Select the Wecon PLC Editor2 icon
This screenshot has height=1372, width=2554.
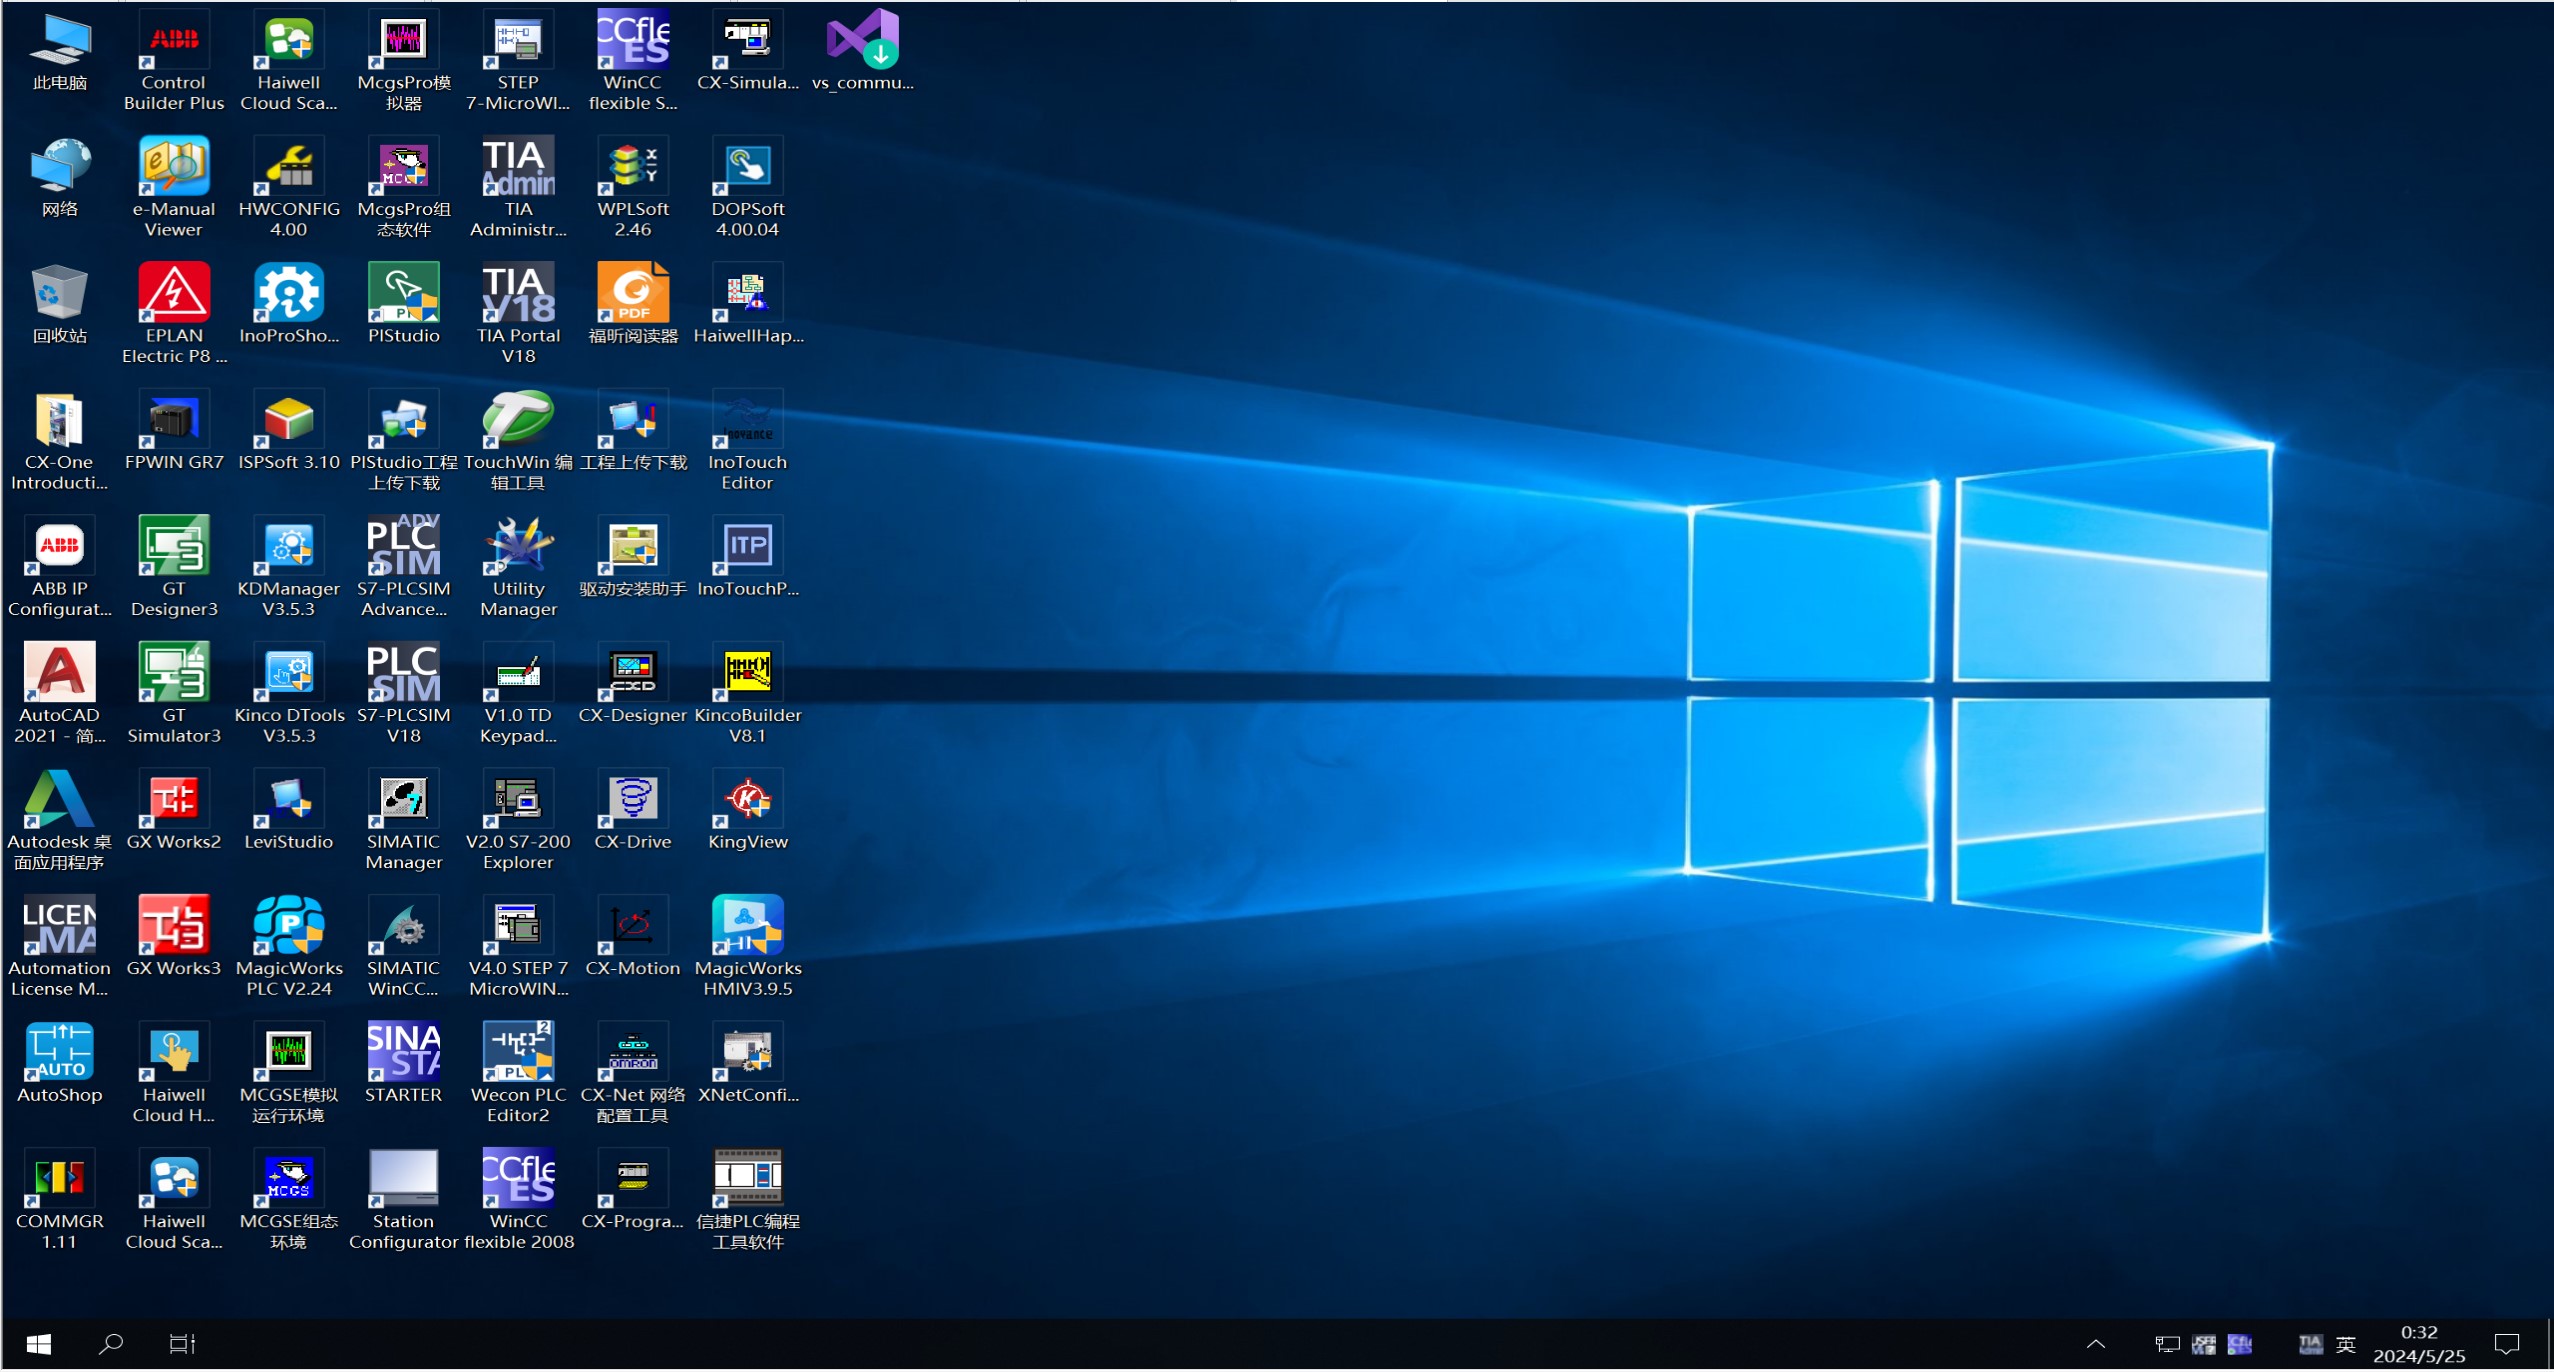tap(518, 1072)
